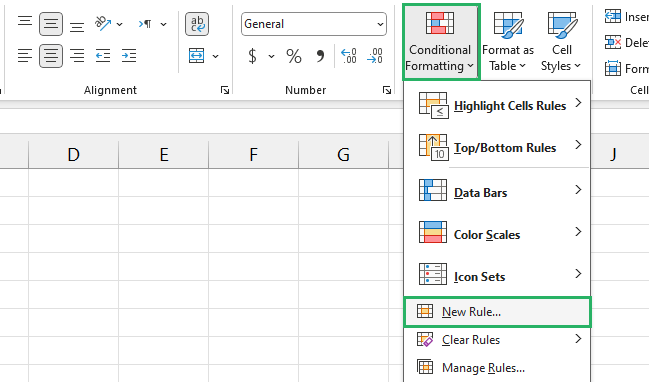
Task: Select column F header
Action: (253, 155)
